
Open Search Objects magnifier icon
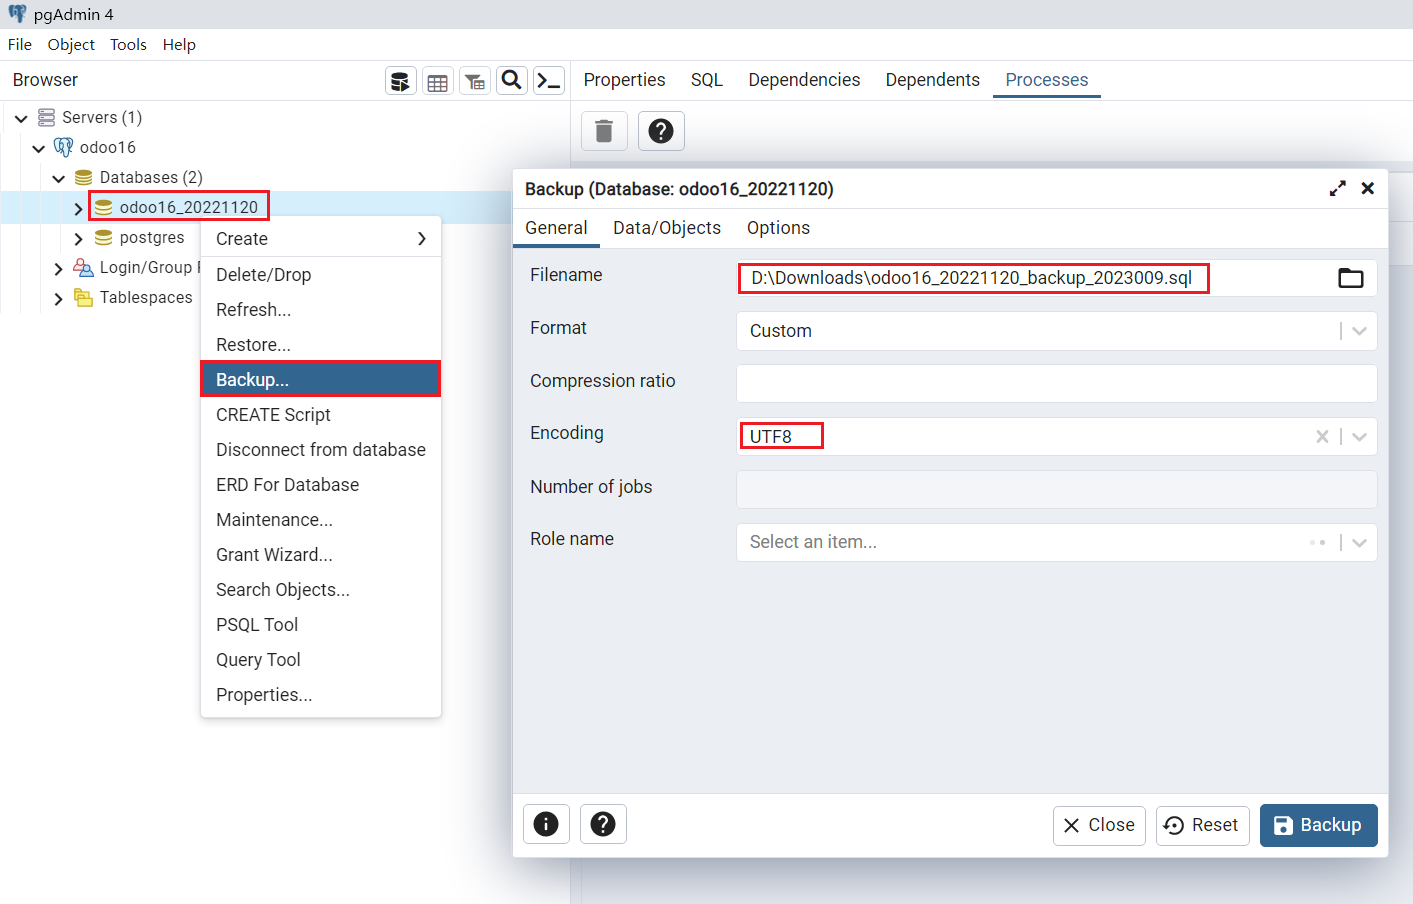pyautogui.click(x=512, y=81)
